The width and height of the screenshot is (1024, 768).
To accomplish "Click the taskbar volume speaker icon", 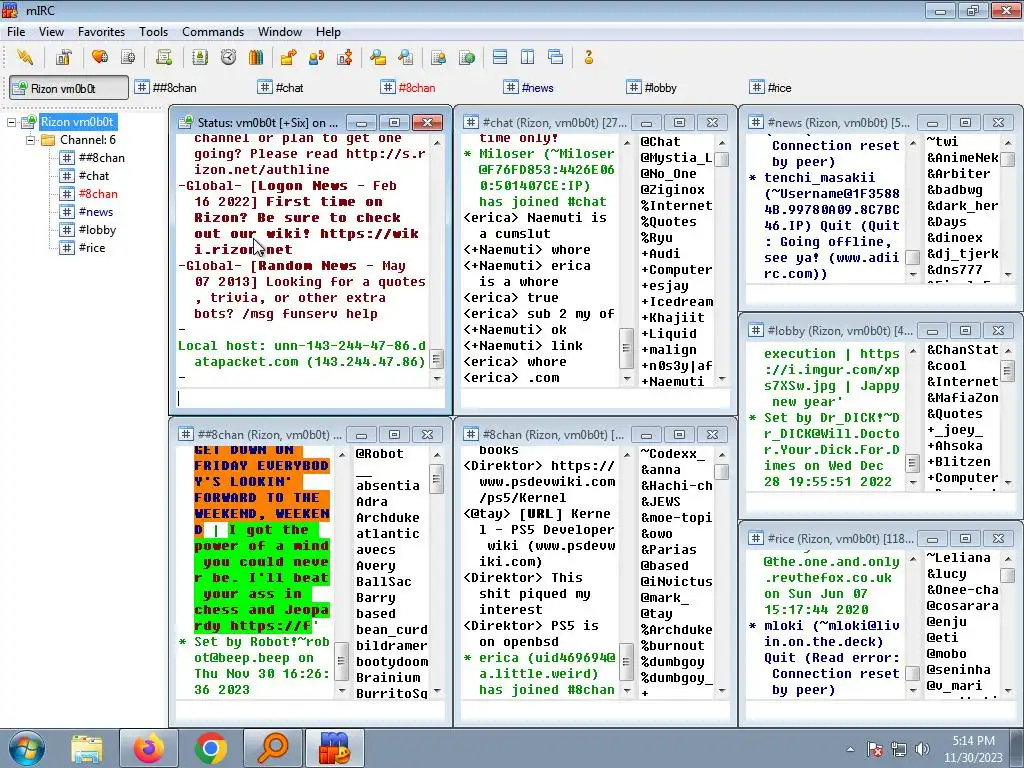I will (x=921, y=750).
